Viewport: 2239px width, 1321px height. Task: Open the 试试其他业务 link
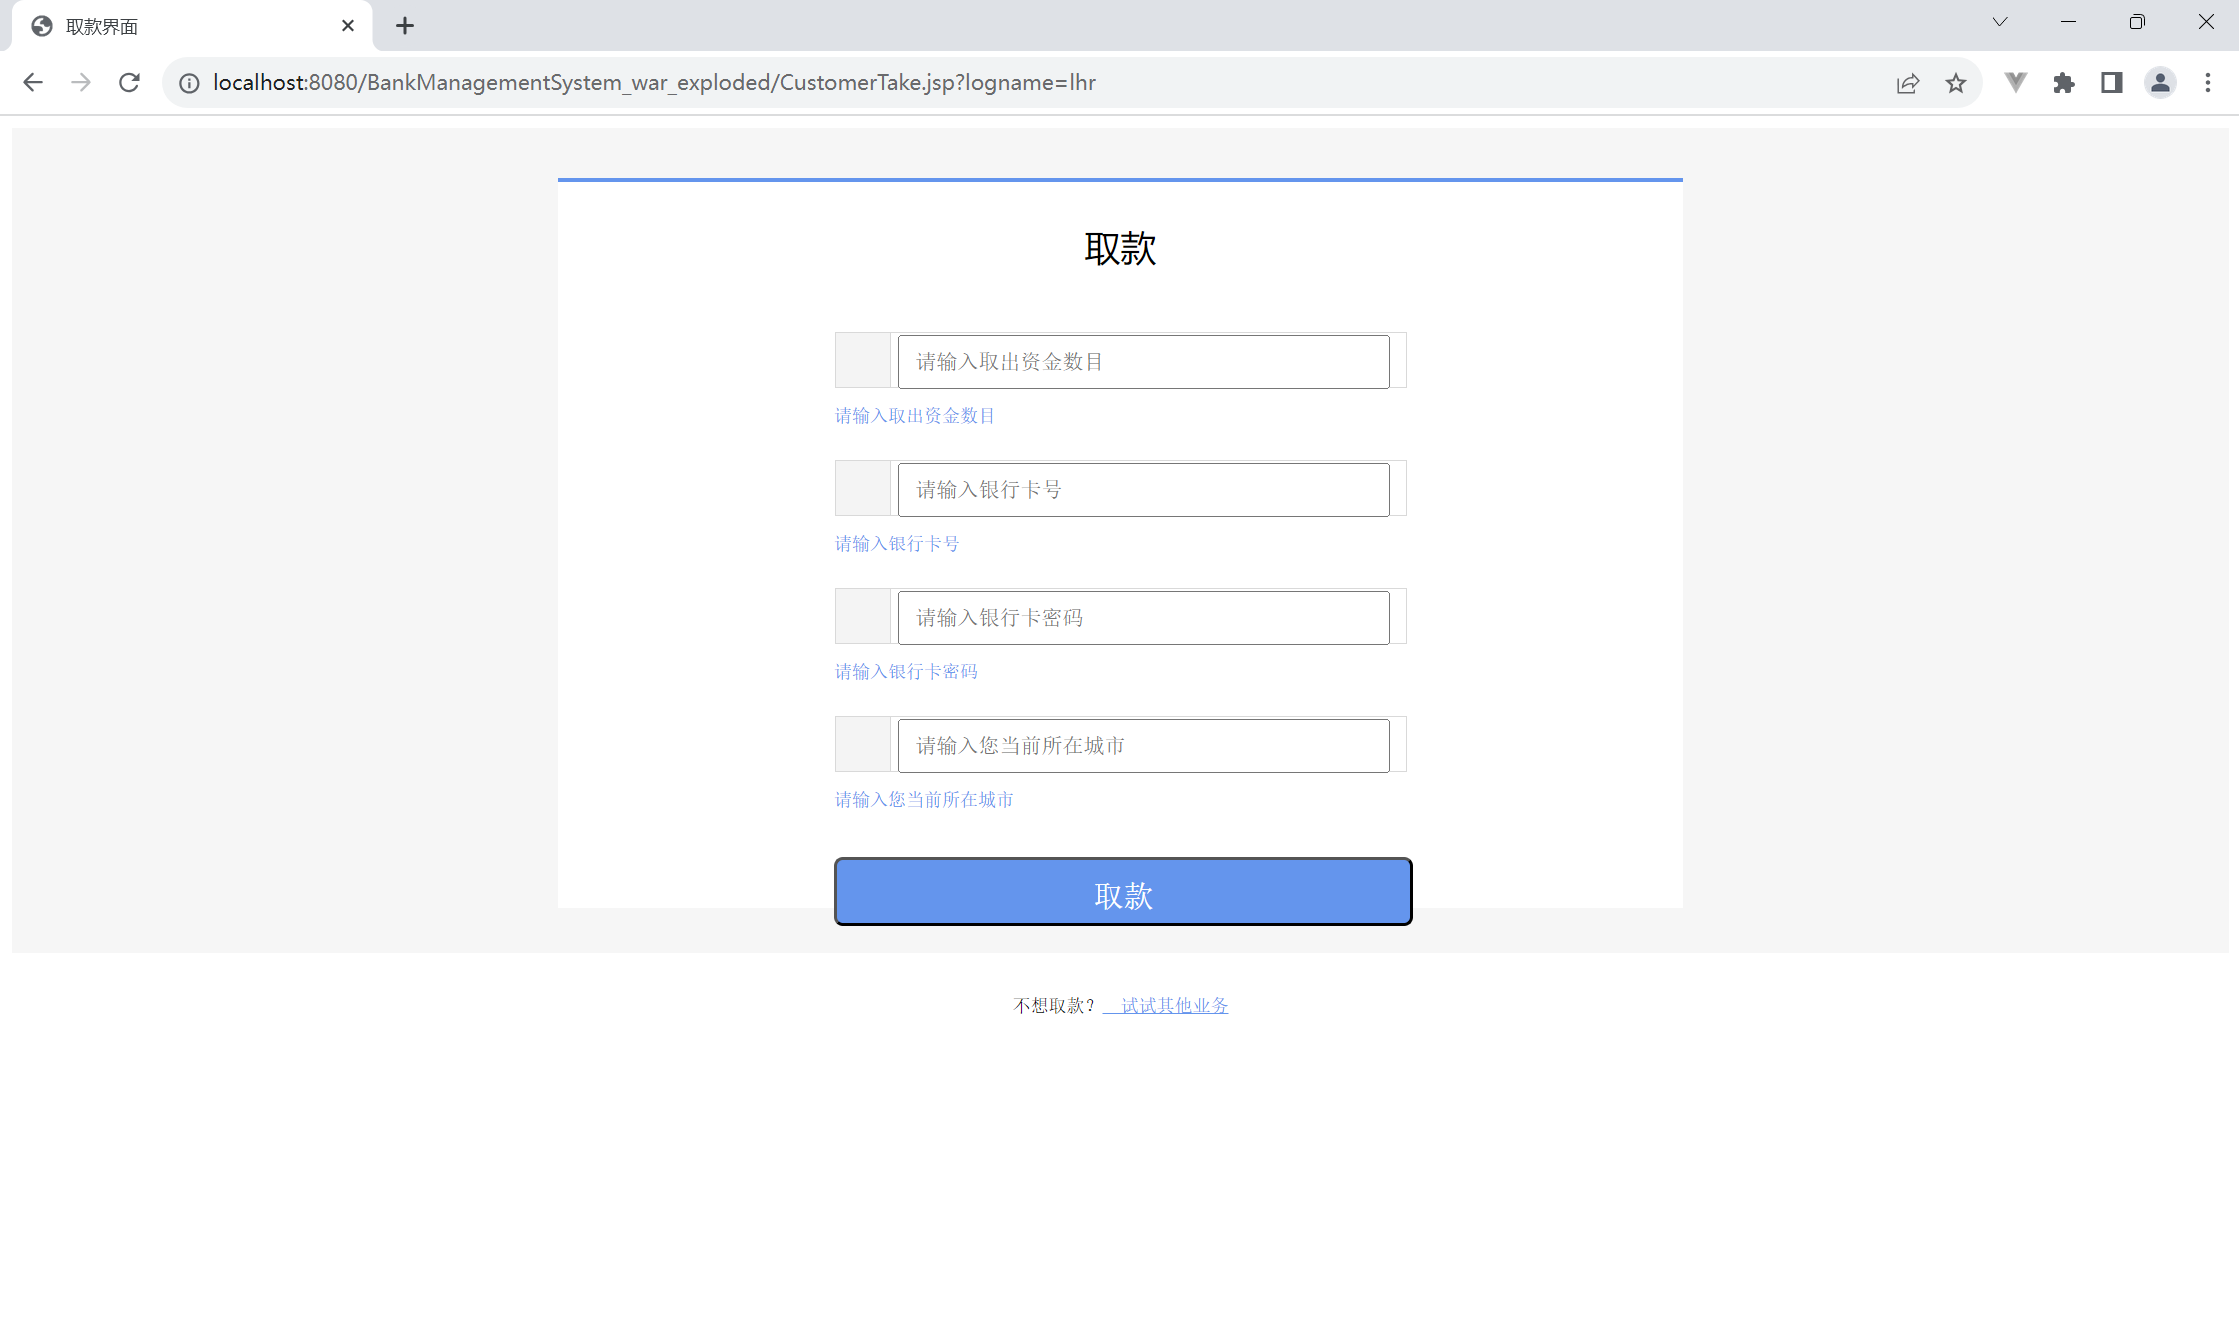(1174, 1005)
